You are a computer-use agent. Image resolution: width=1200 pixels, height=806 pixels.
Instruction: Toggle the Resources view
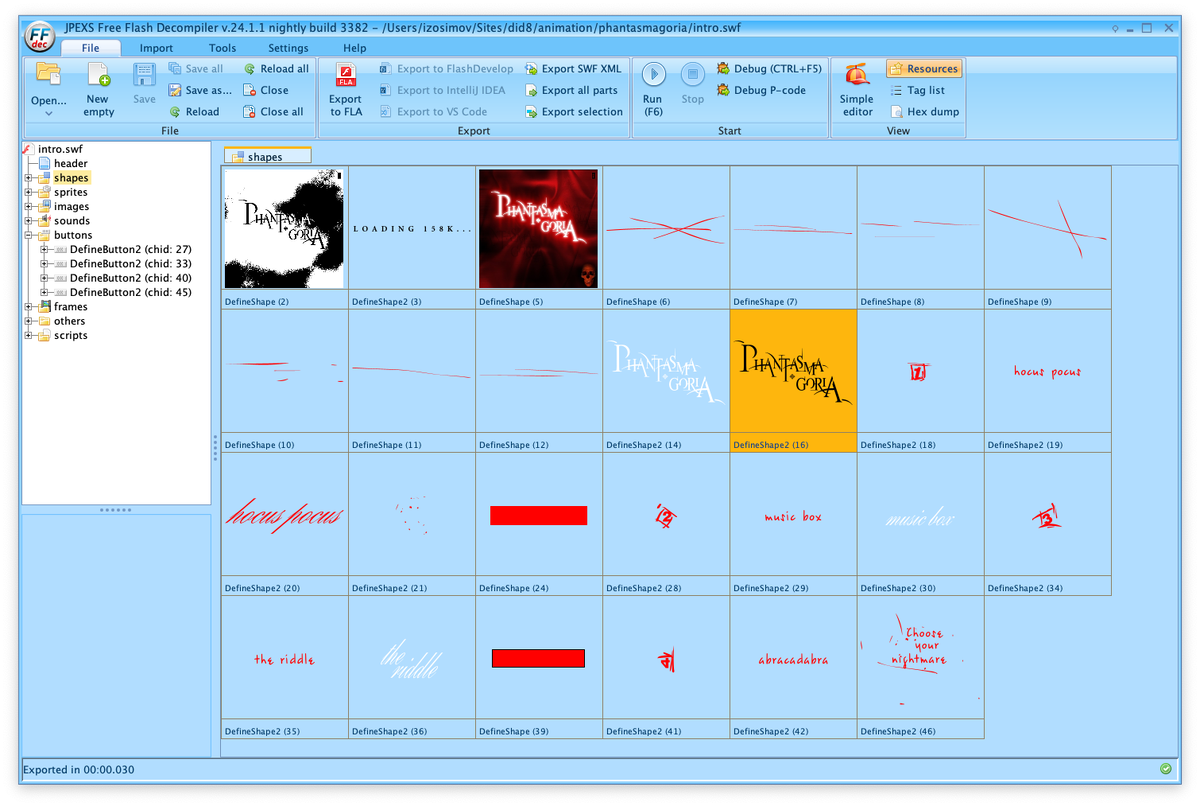tap(924, 69)
